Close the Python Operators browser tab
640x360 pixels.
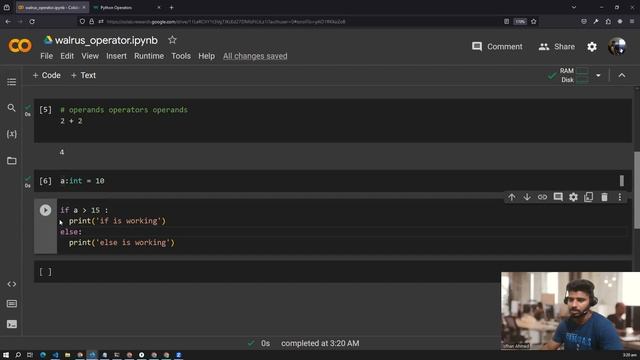tap(159, 7)
